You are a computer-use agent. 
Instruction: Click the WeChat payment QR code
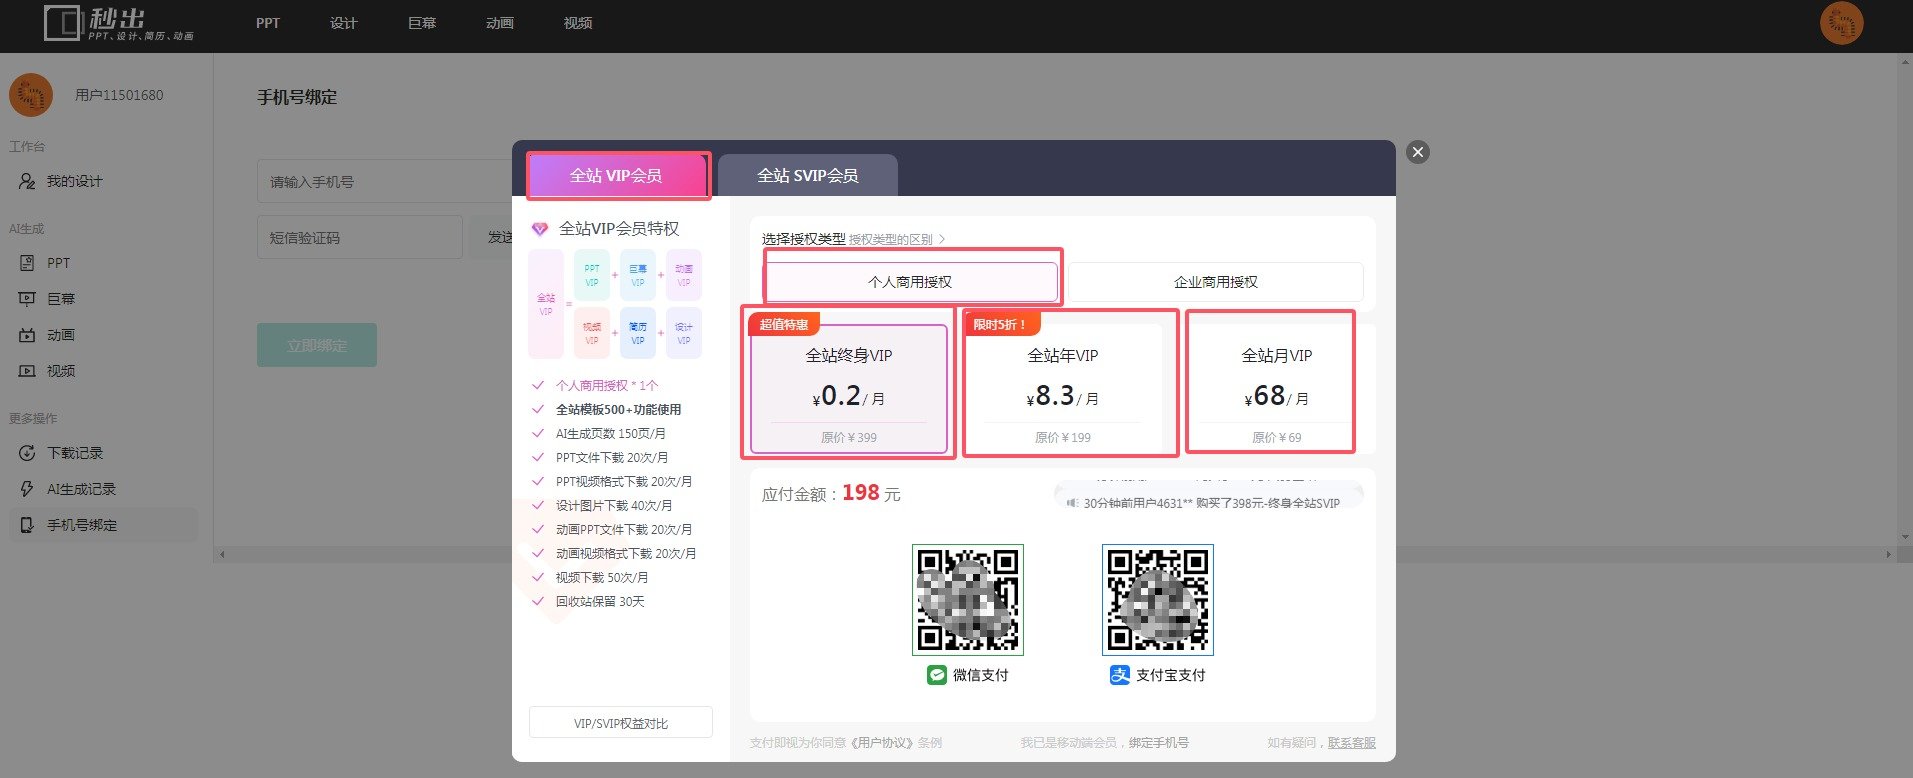(968, 599)
